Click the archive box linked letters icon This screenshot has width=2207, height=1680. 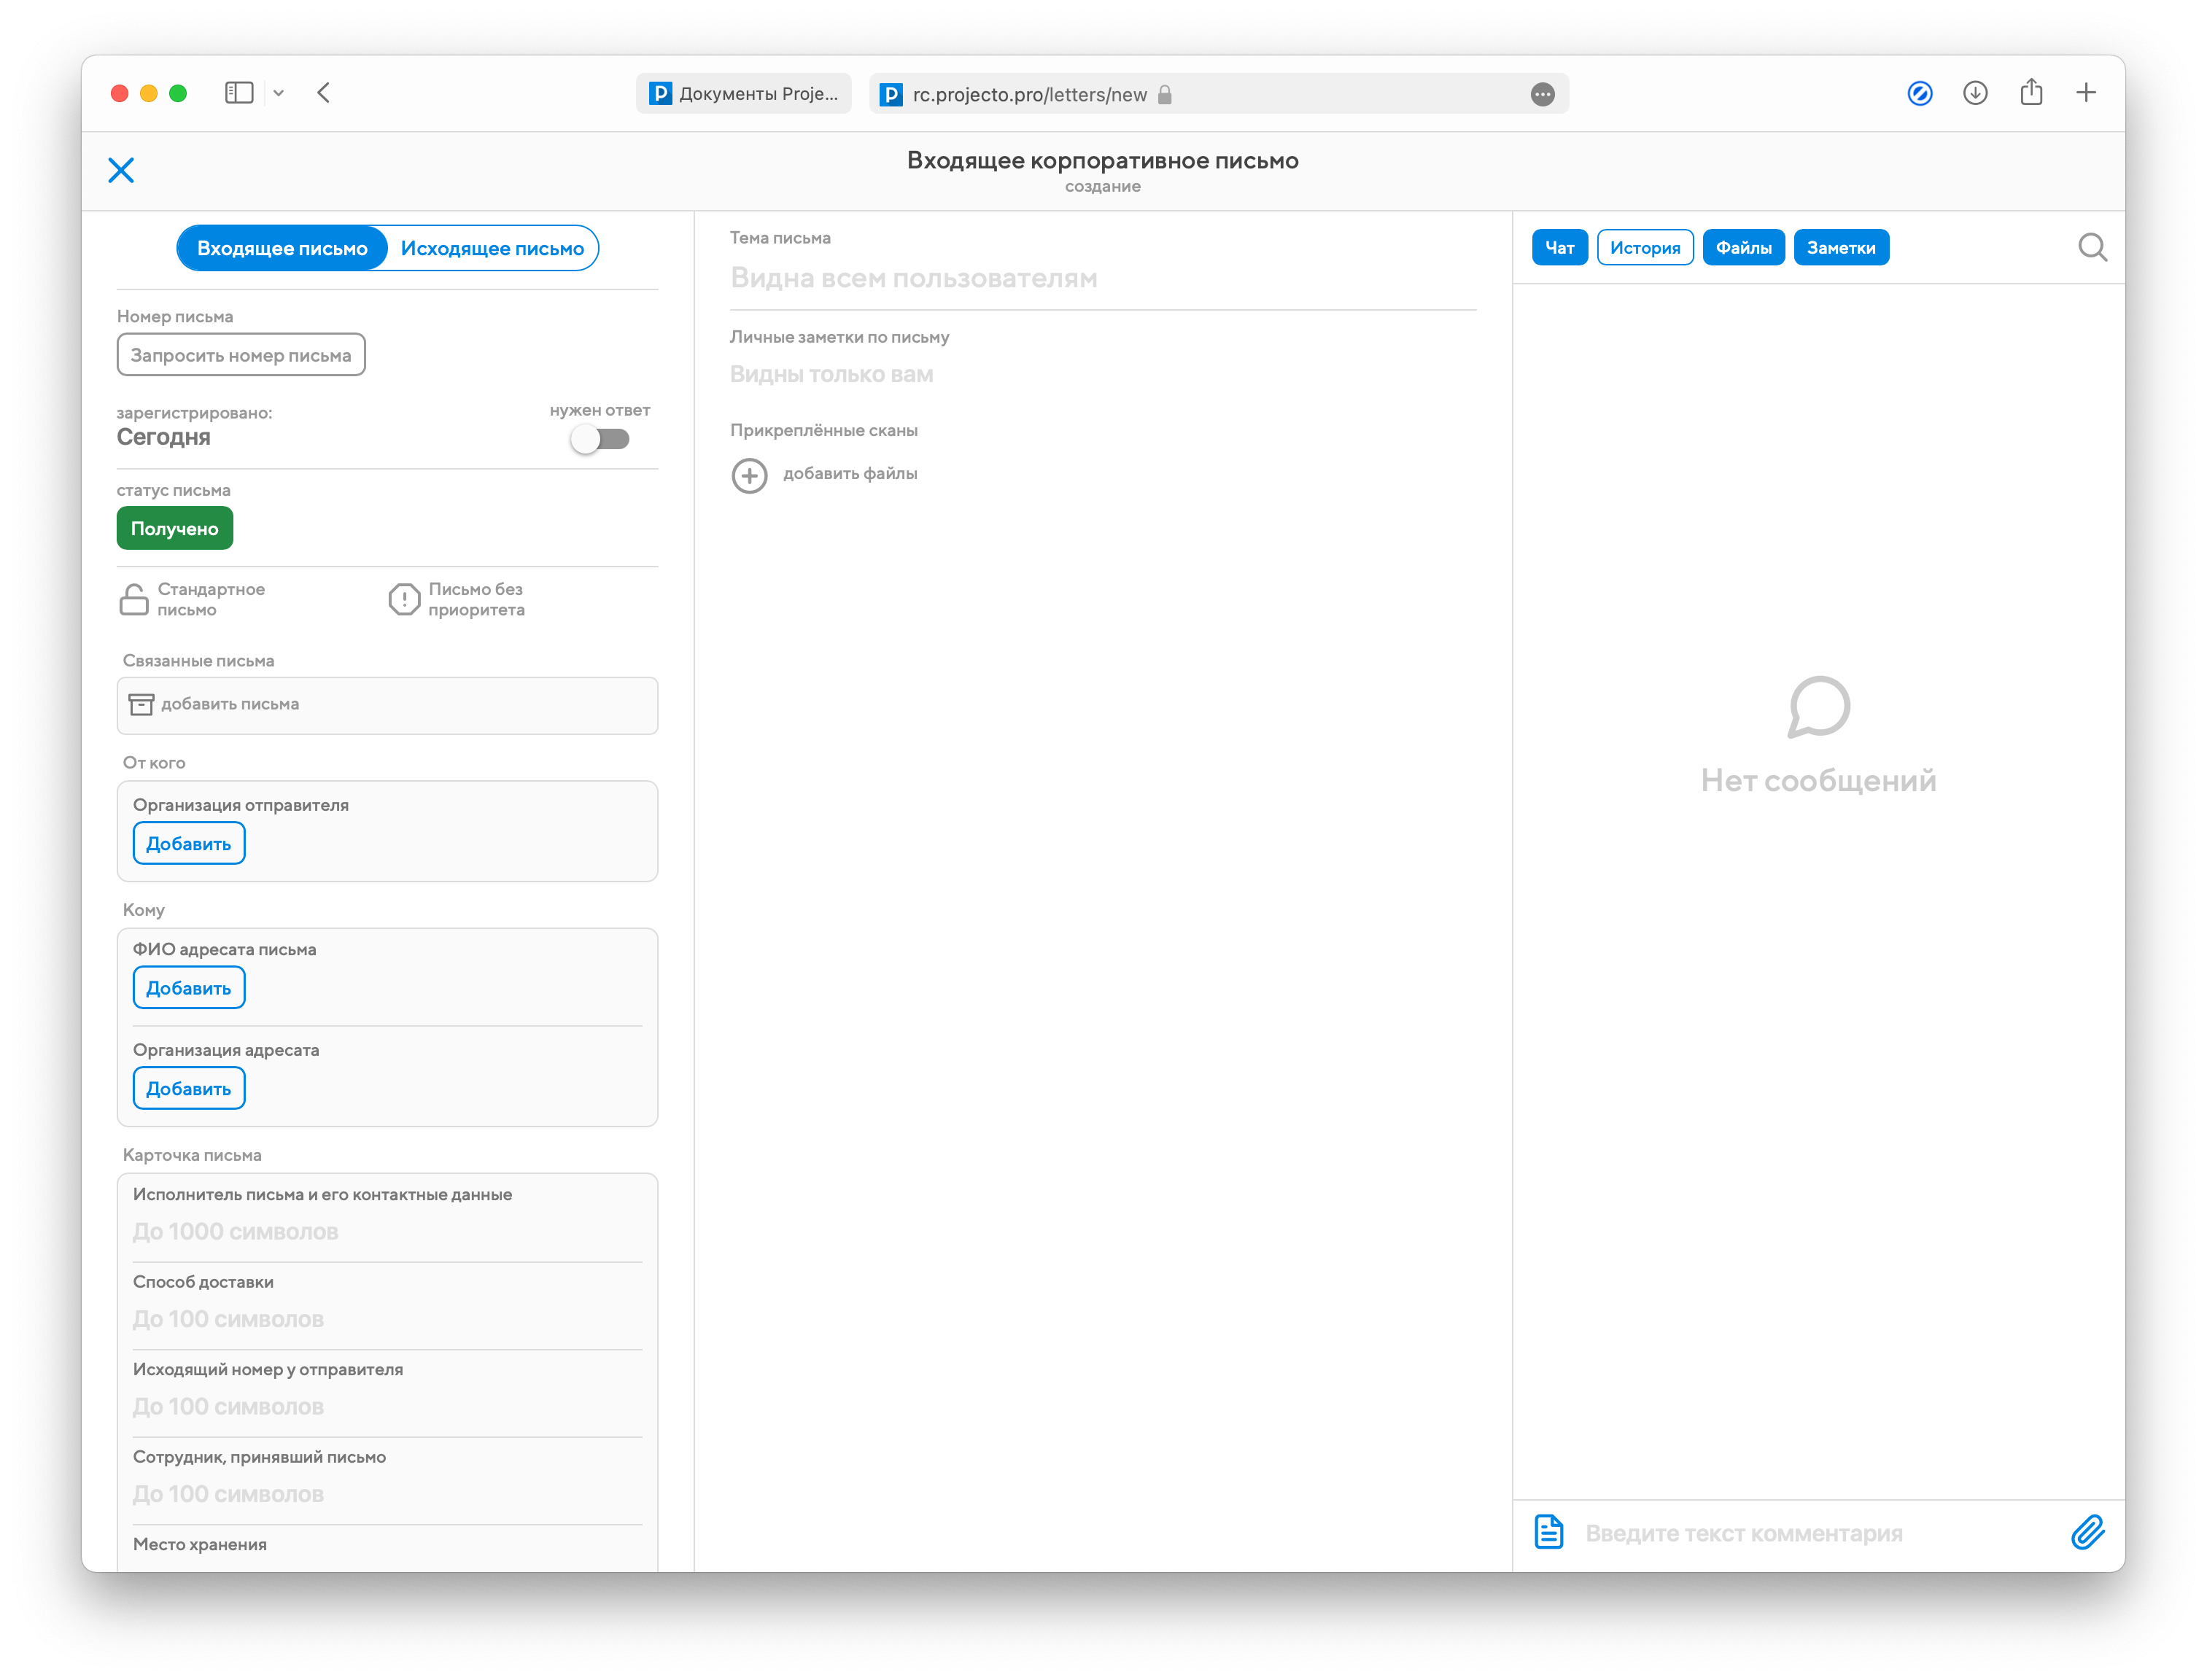point(141,704)
